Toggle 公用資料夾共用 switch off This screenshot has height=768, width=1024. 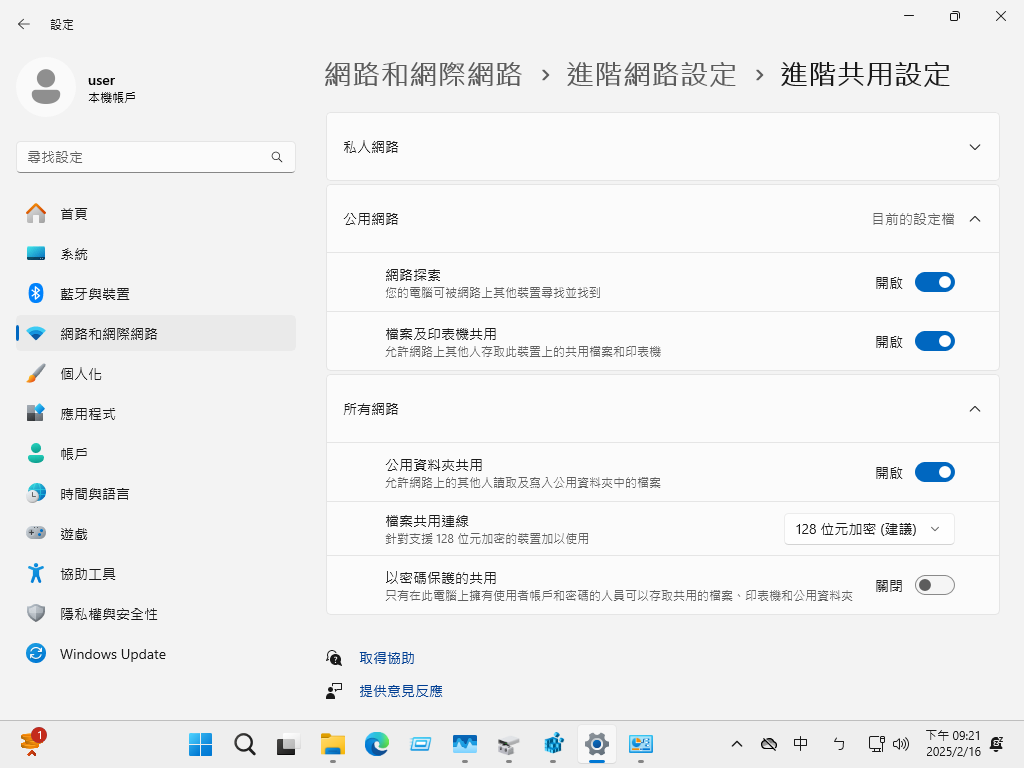(934, 472)
